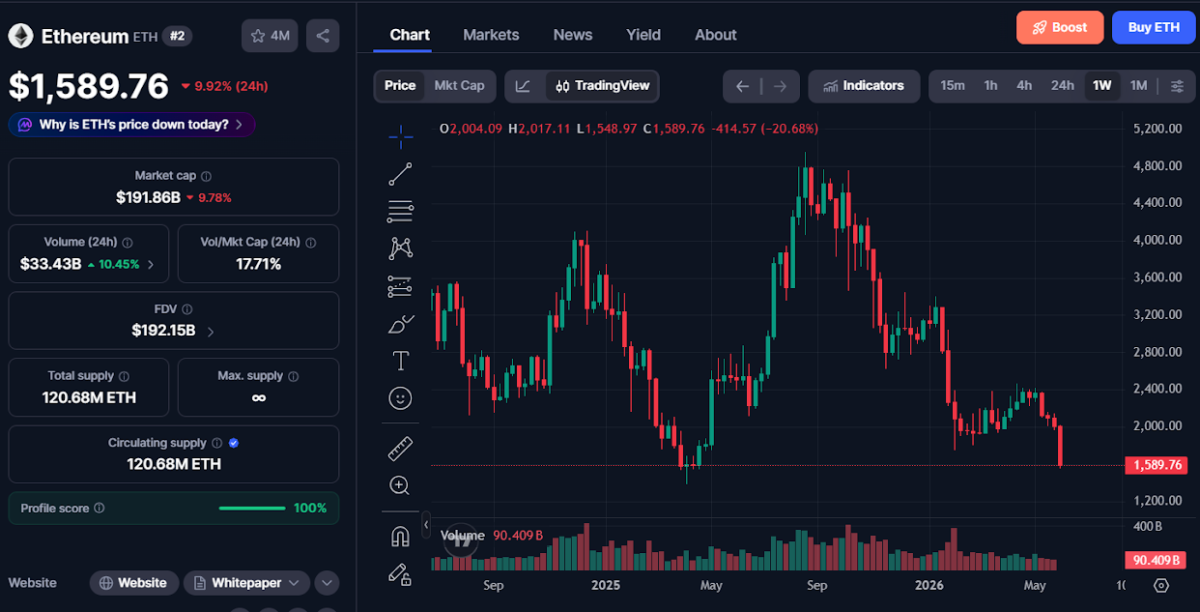This screenshot has height=612, width=1200.
Task: Set chart interval to 4h
Action: [x=1024, y=86]
